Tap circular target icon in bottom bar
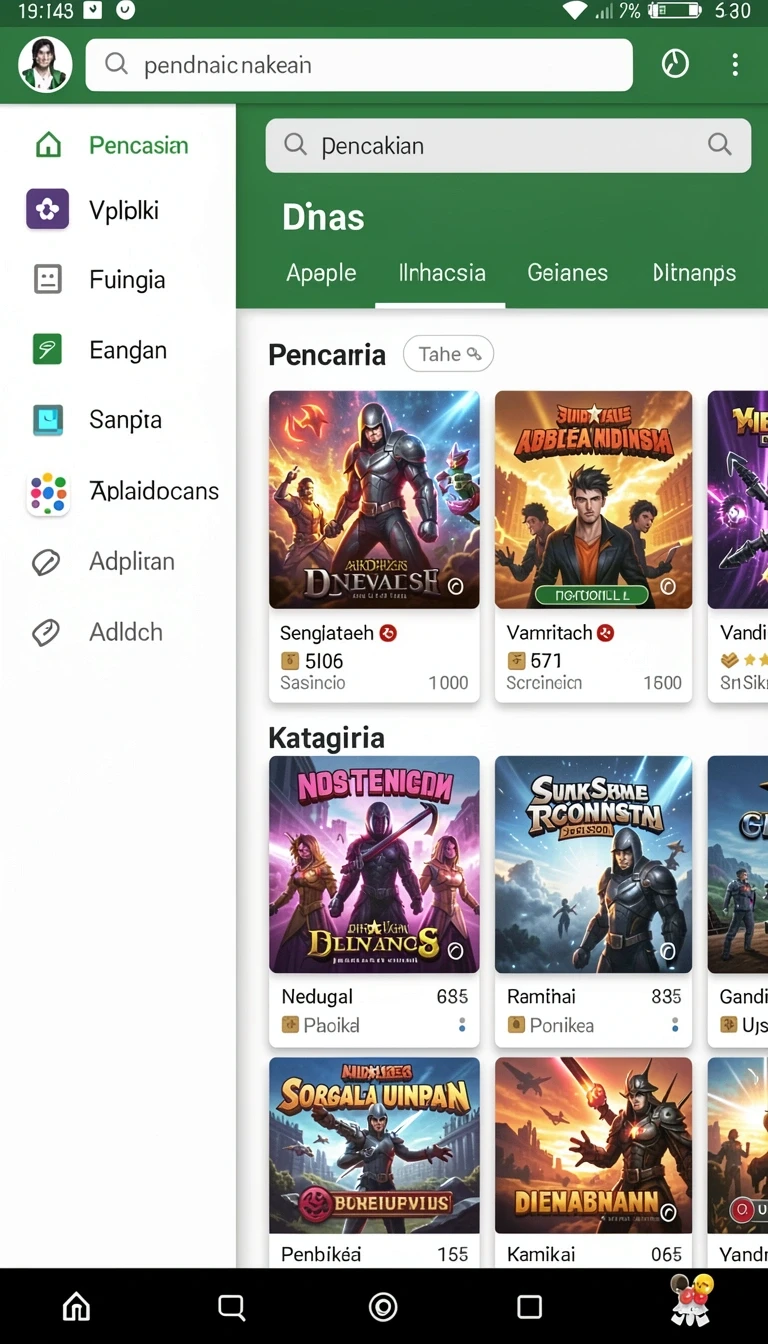This screenshot has width=768, height=1344. [383, 1306]
